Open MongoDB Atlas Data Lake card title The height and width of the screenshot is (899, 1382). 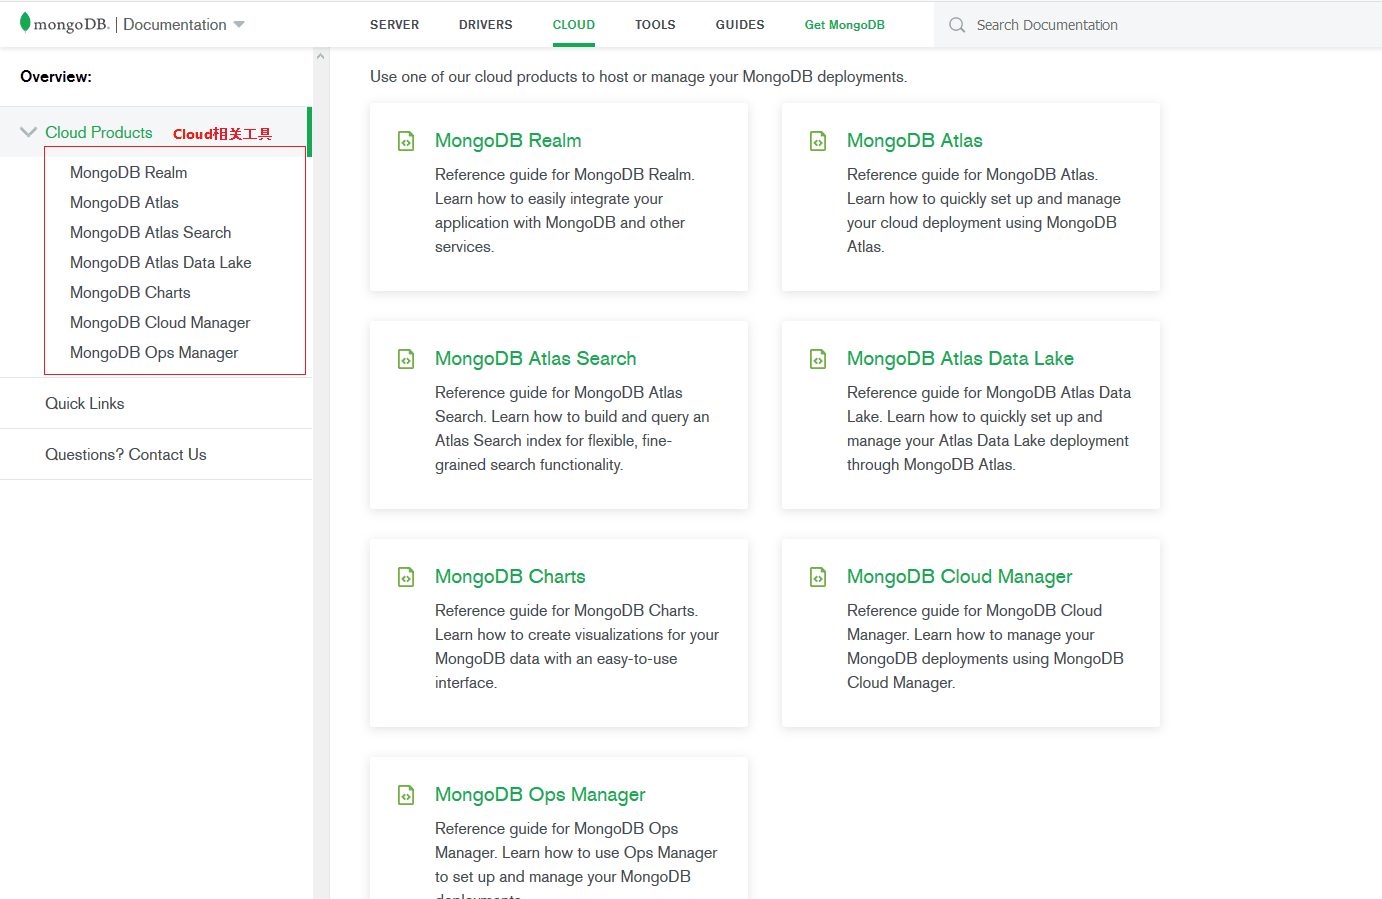pos(959,359)
